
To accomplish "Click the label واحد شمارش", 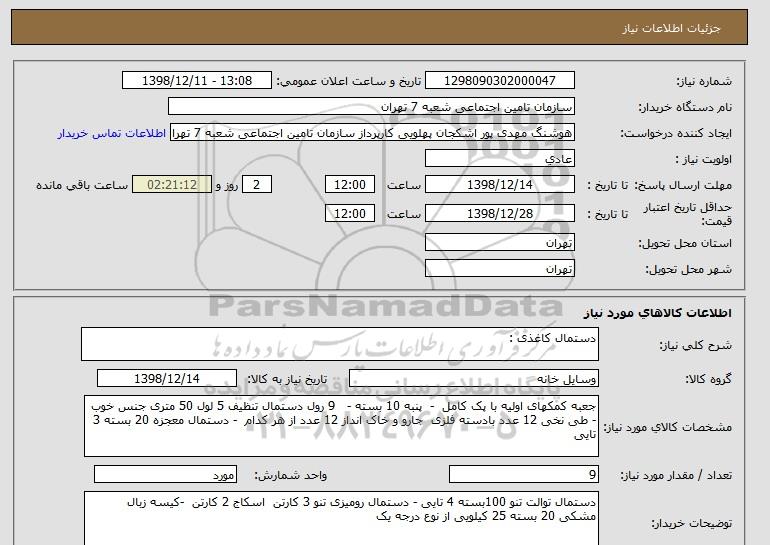I will point(291,475).
